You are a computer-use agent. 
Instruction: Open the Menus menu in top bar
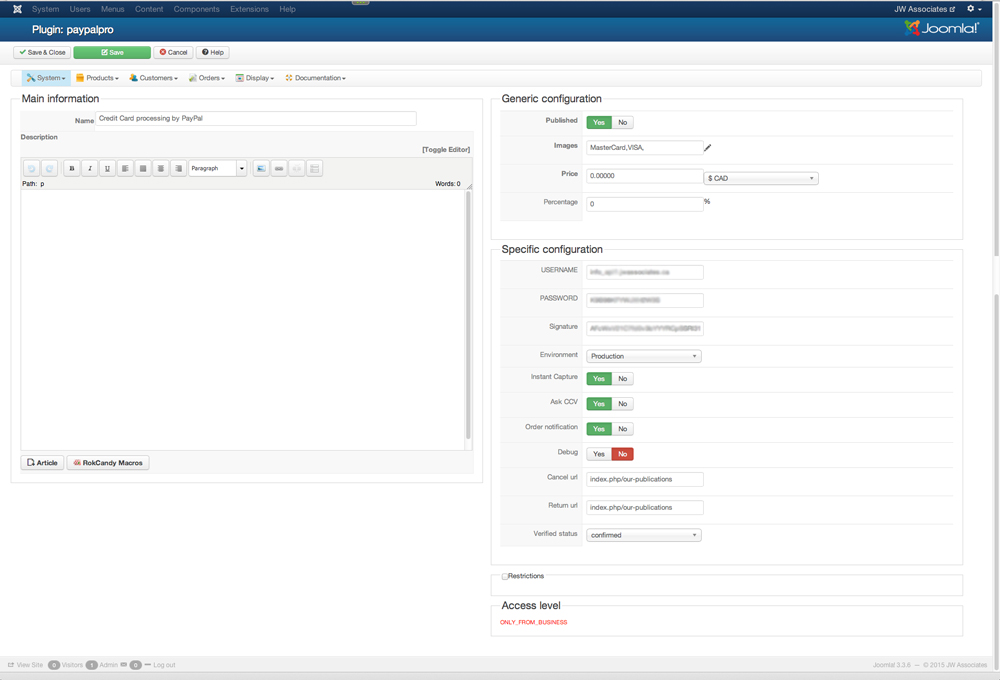(x=112, y=9)
